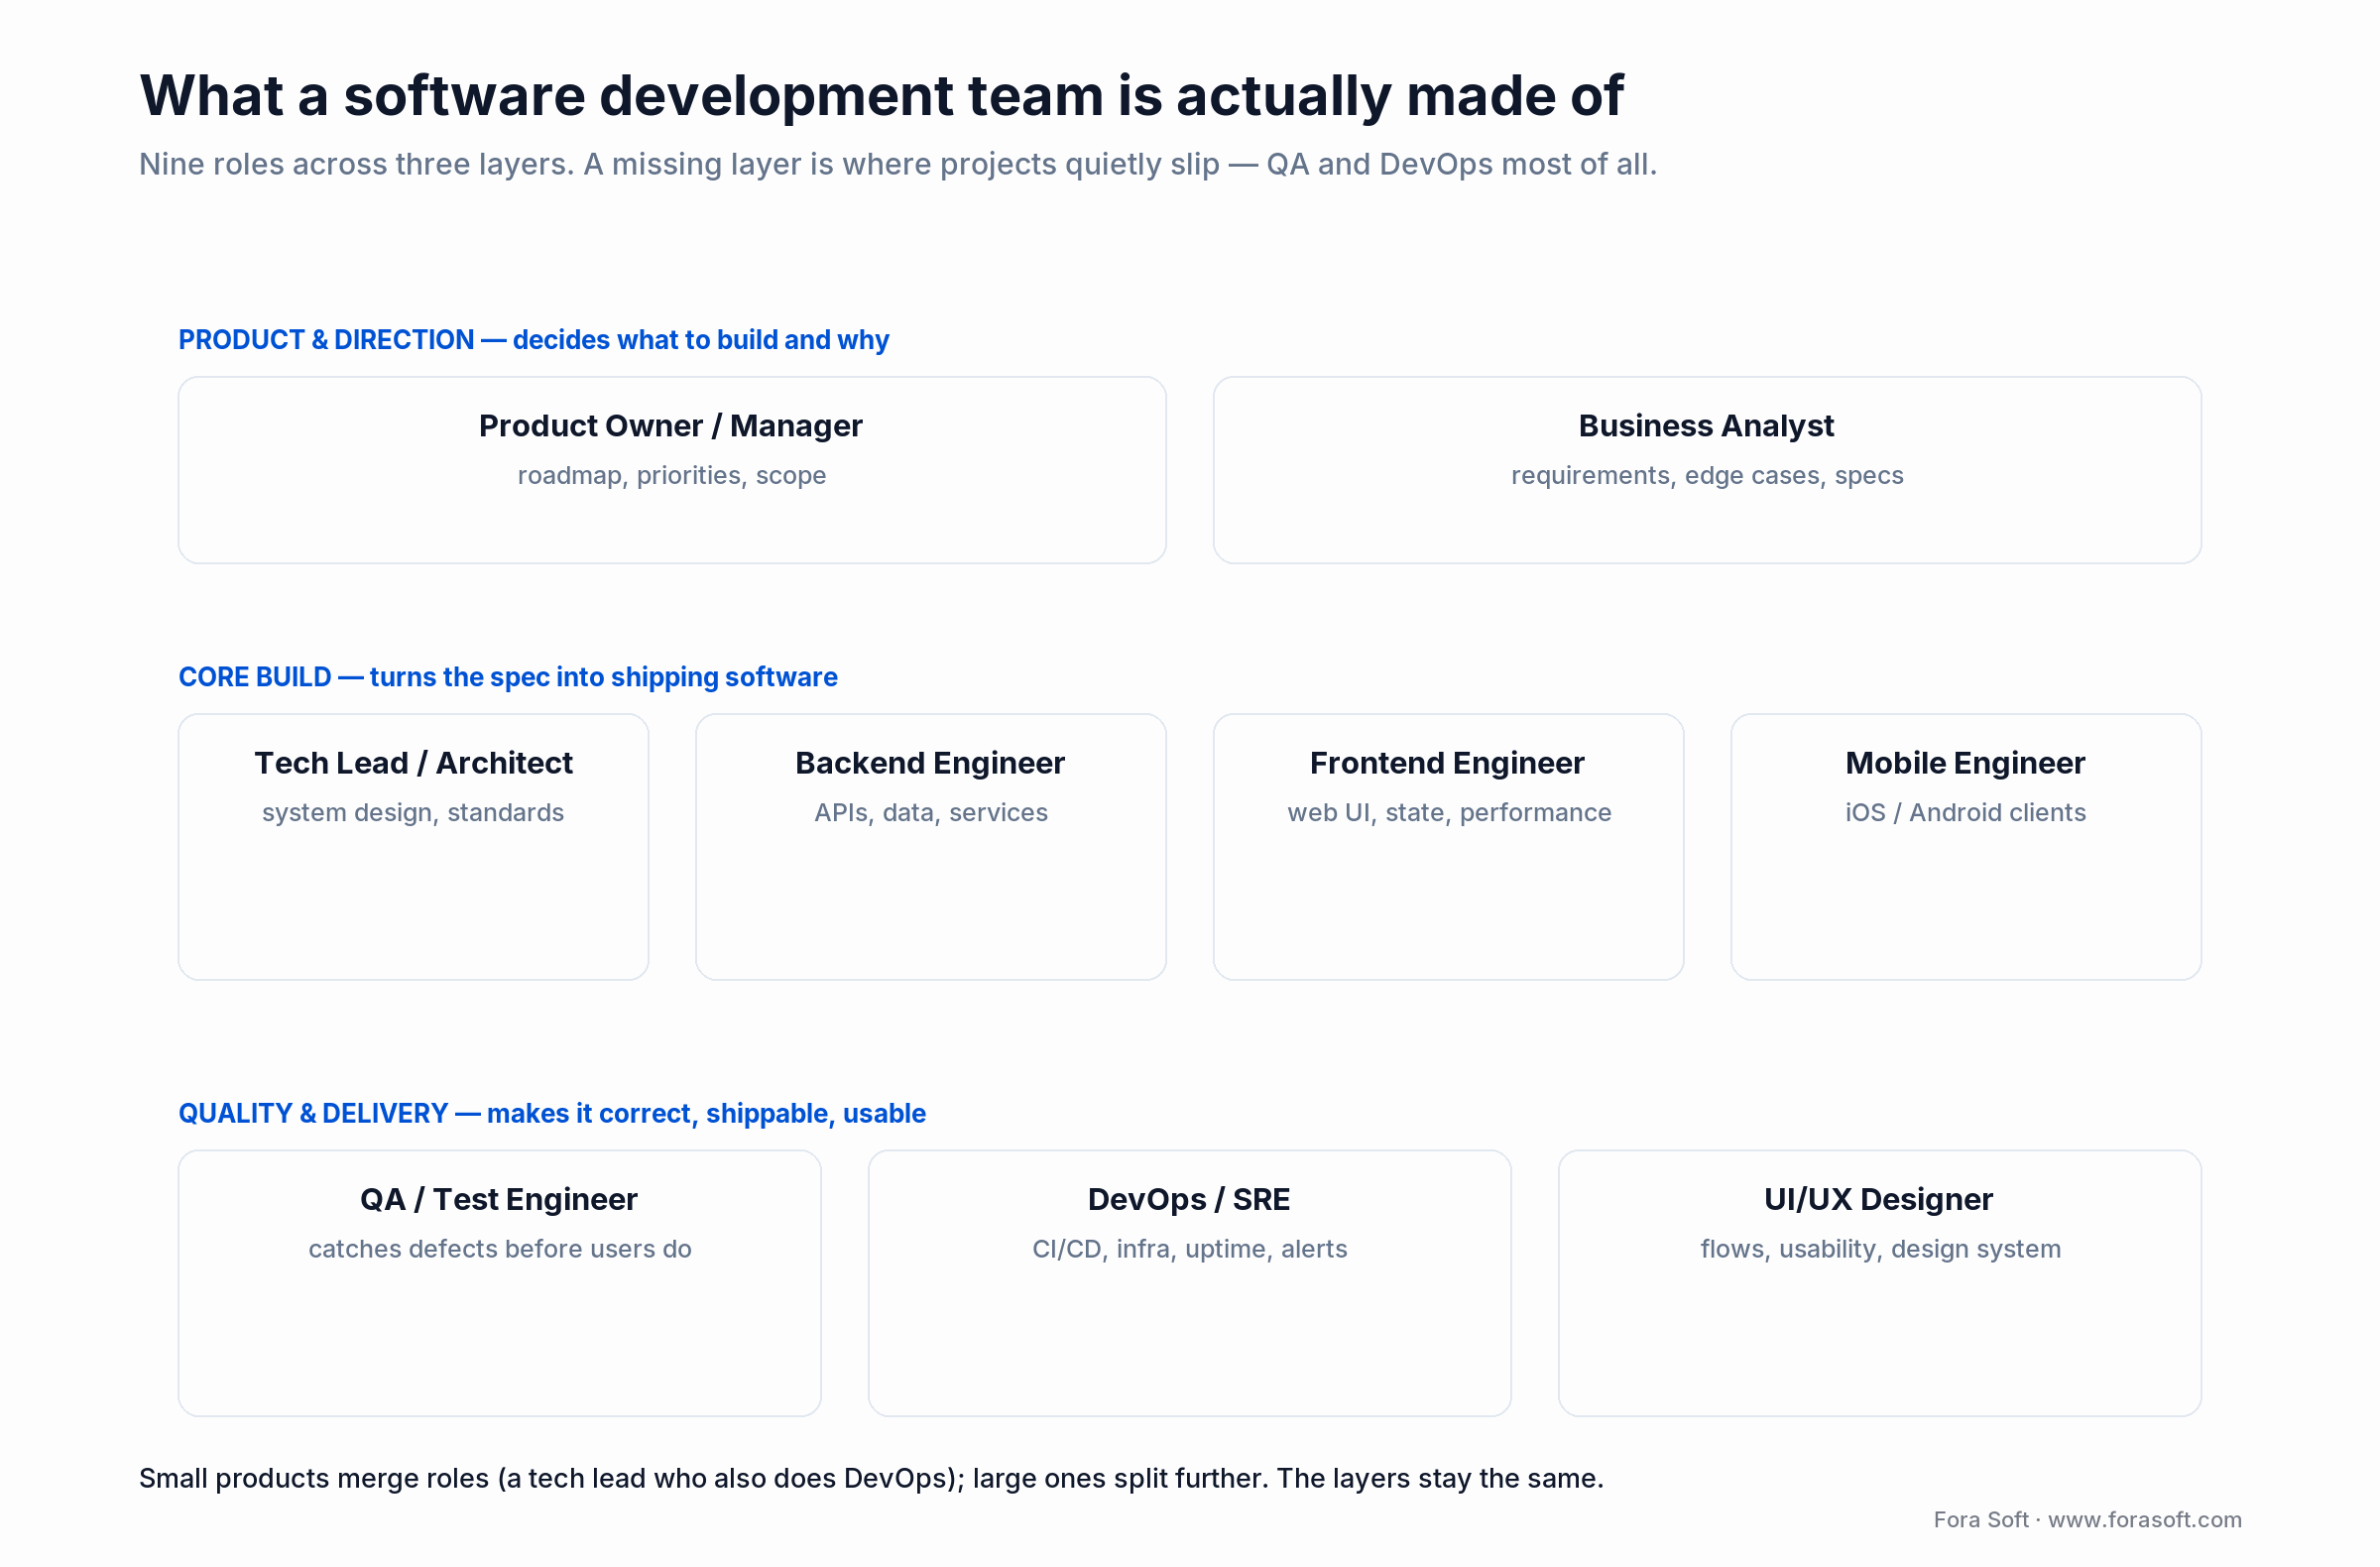Click footnote starting 'Small products merge roles'

coord(871,1478)
